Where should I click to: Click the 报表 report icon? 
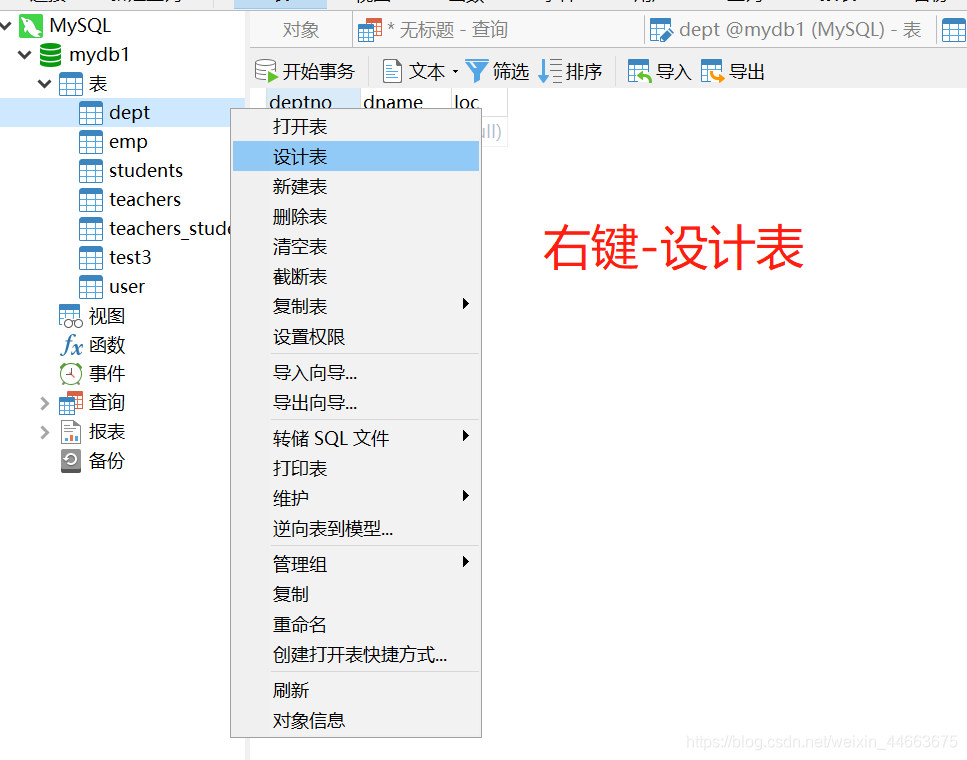(x=71, y=432)
